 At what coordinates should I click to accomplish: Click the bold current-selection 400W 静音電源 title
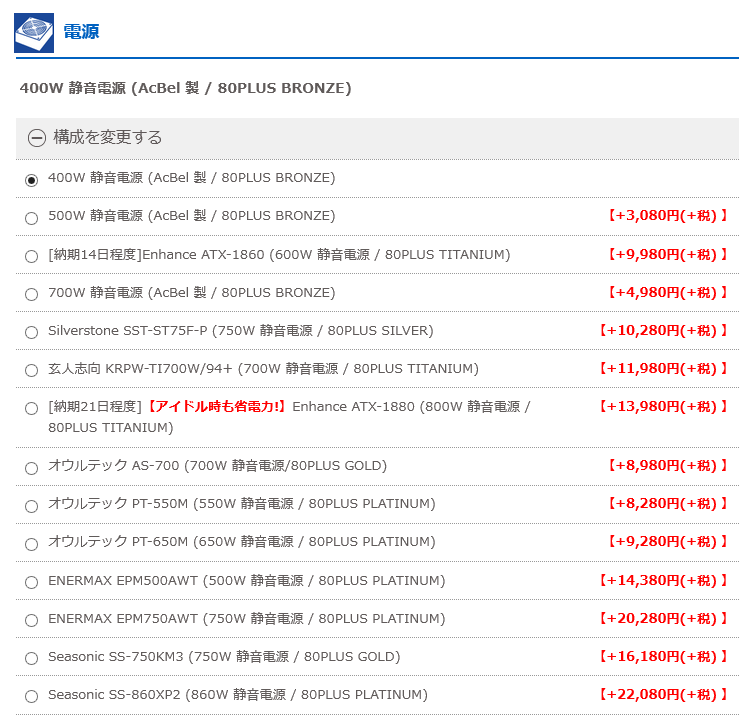186,88
